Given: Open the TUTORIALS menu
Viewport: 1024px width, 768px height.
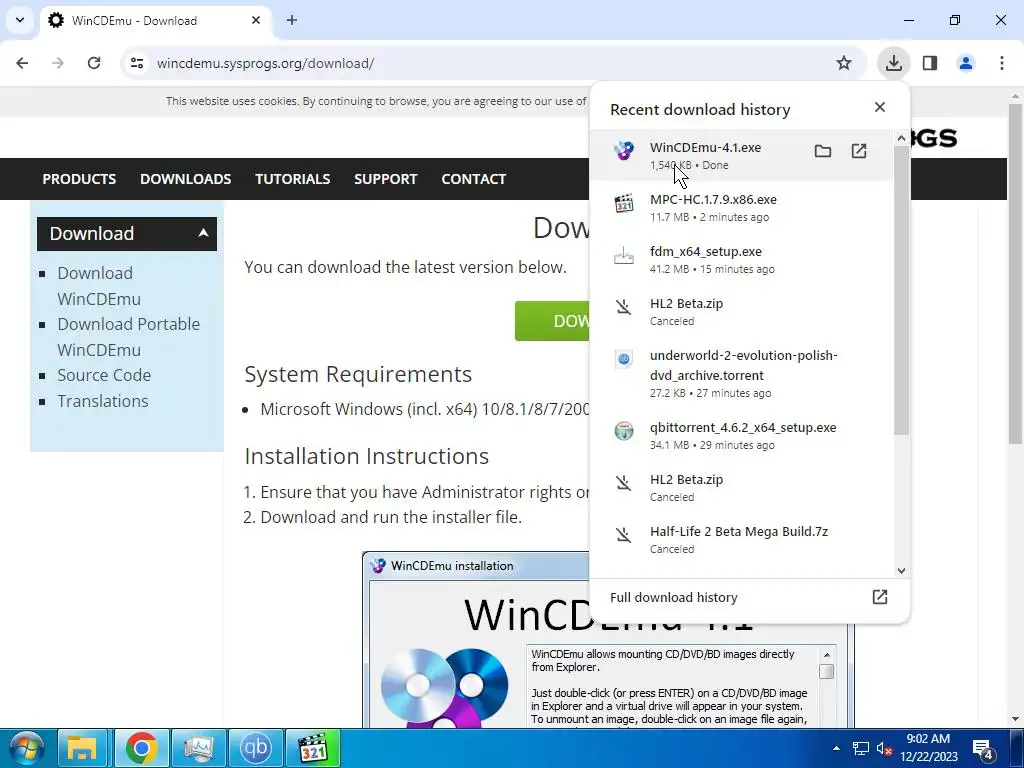Looking at the screenshot, I should click(293, 179).
